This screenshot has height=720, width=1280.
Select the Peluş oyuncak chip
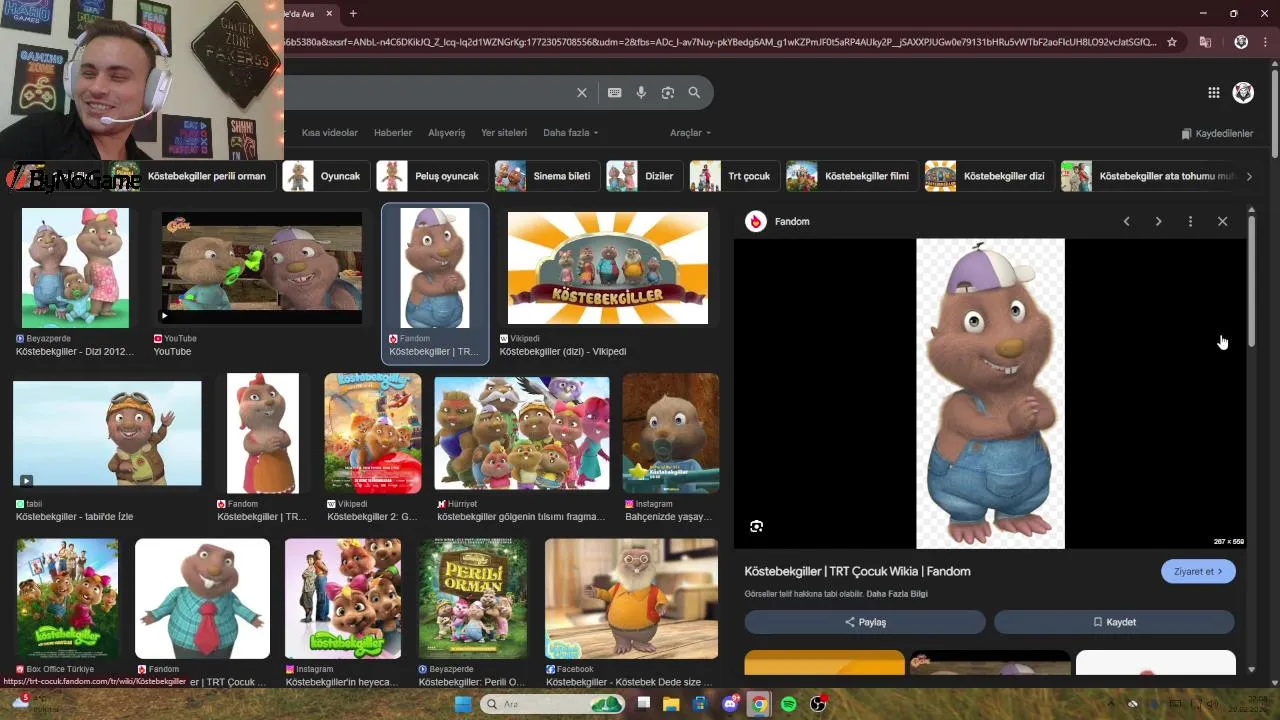tap(432, 176)
